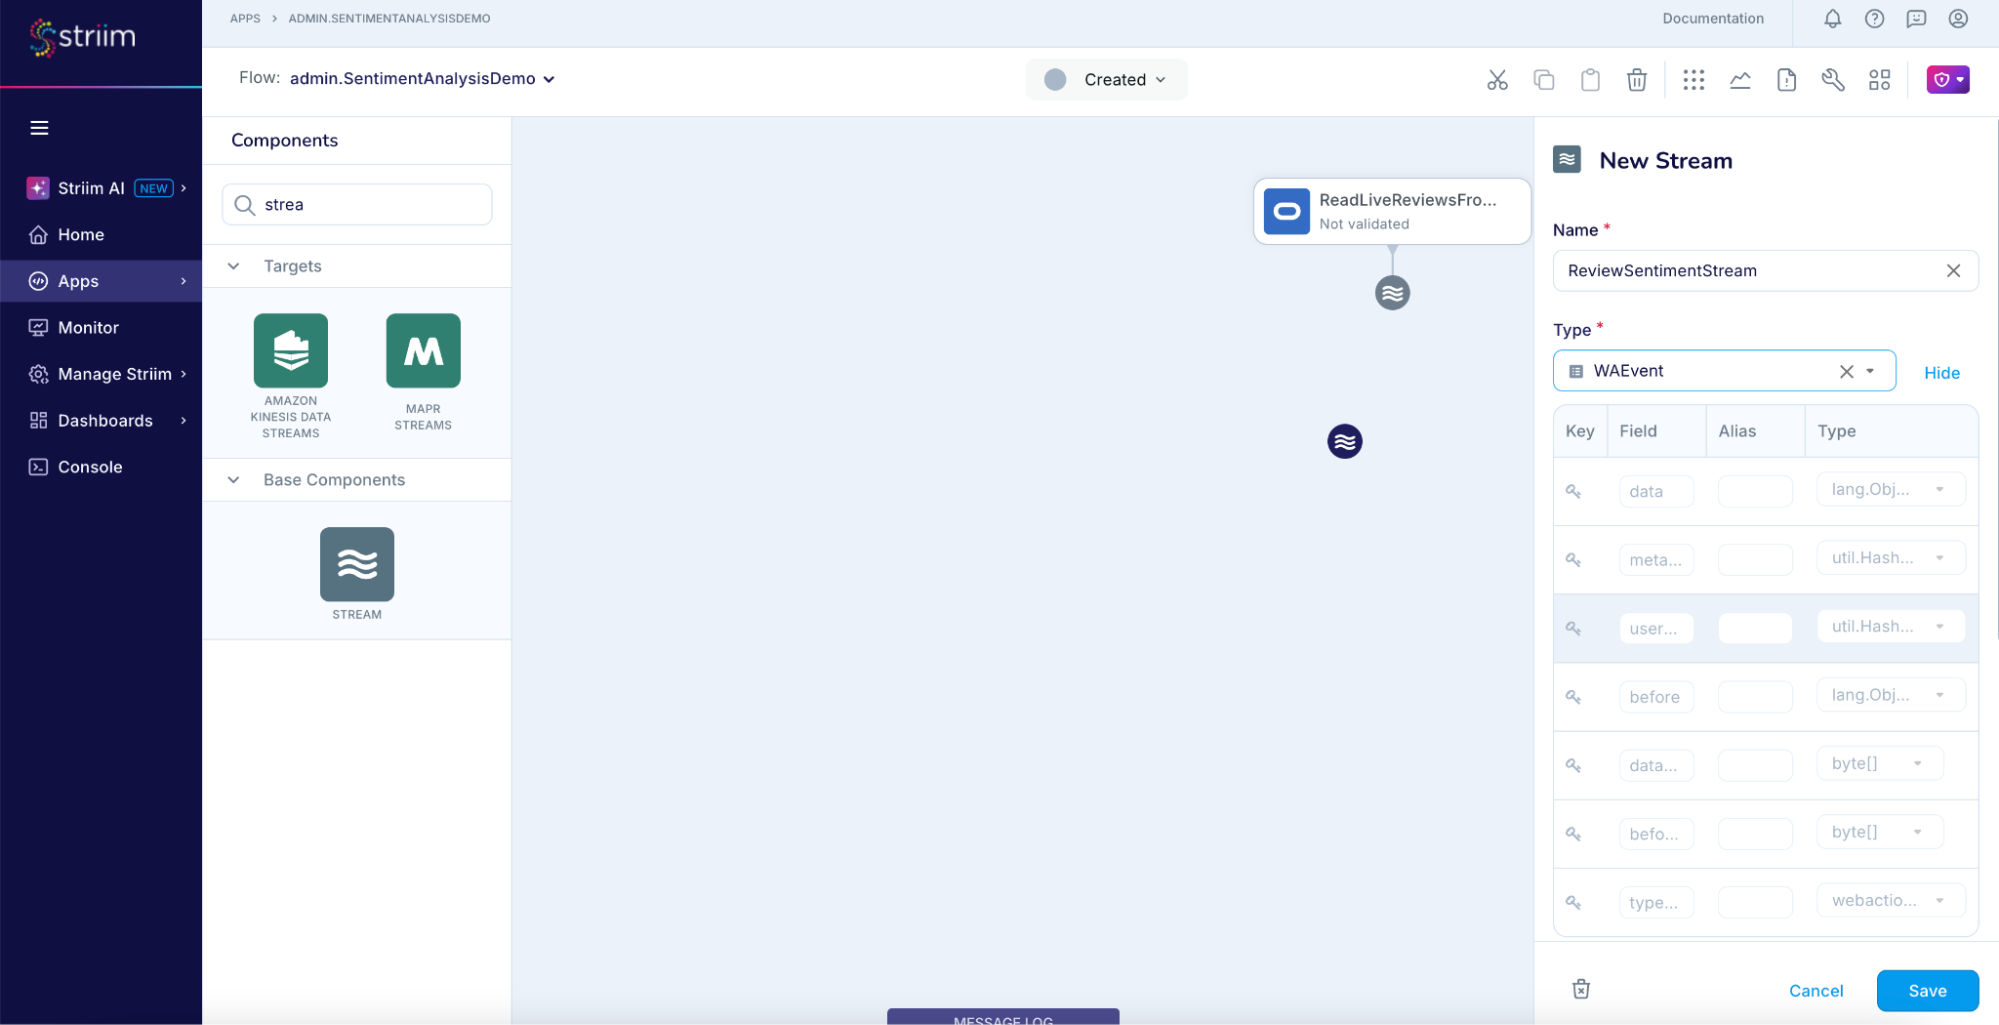Toggle the hamburger menu in sidebar
This screenshot has width=1999, height=1025.
[39, 128]
